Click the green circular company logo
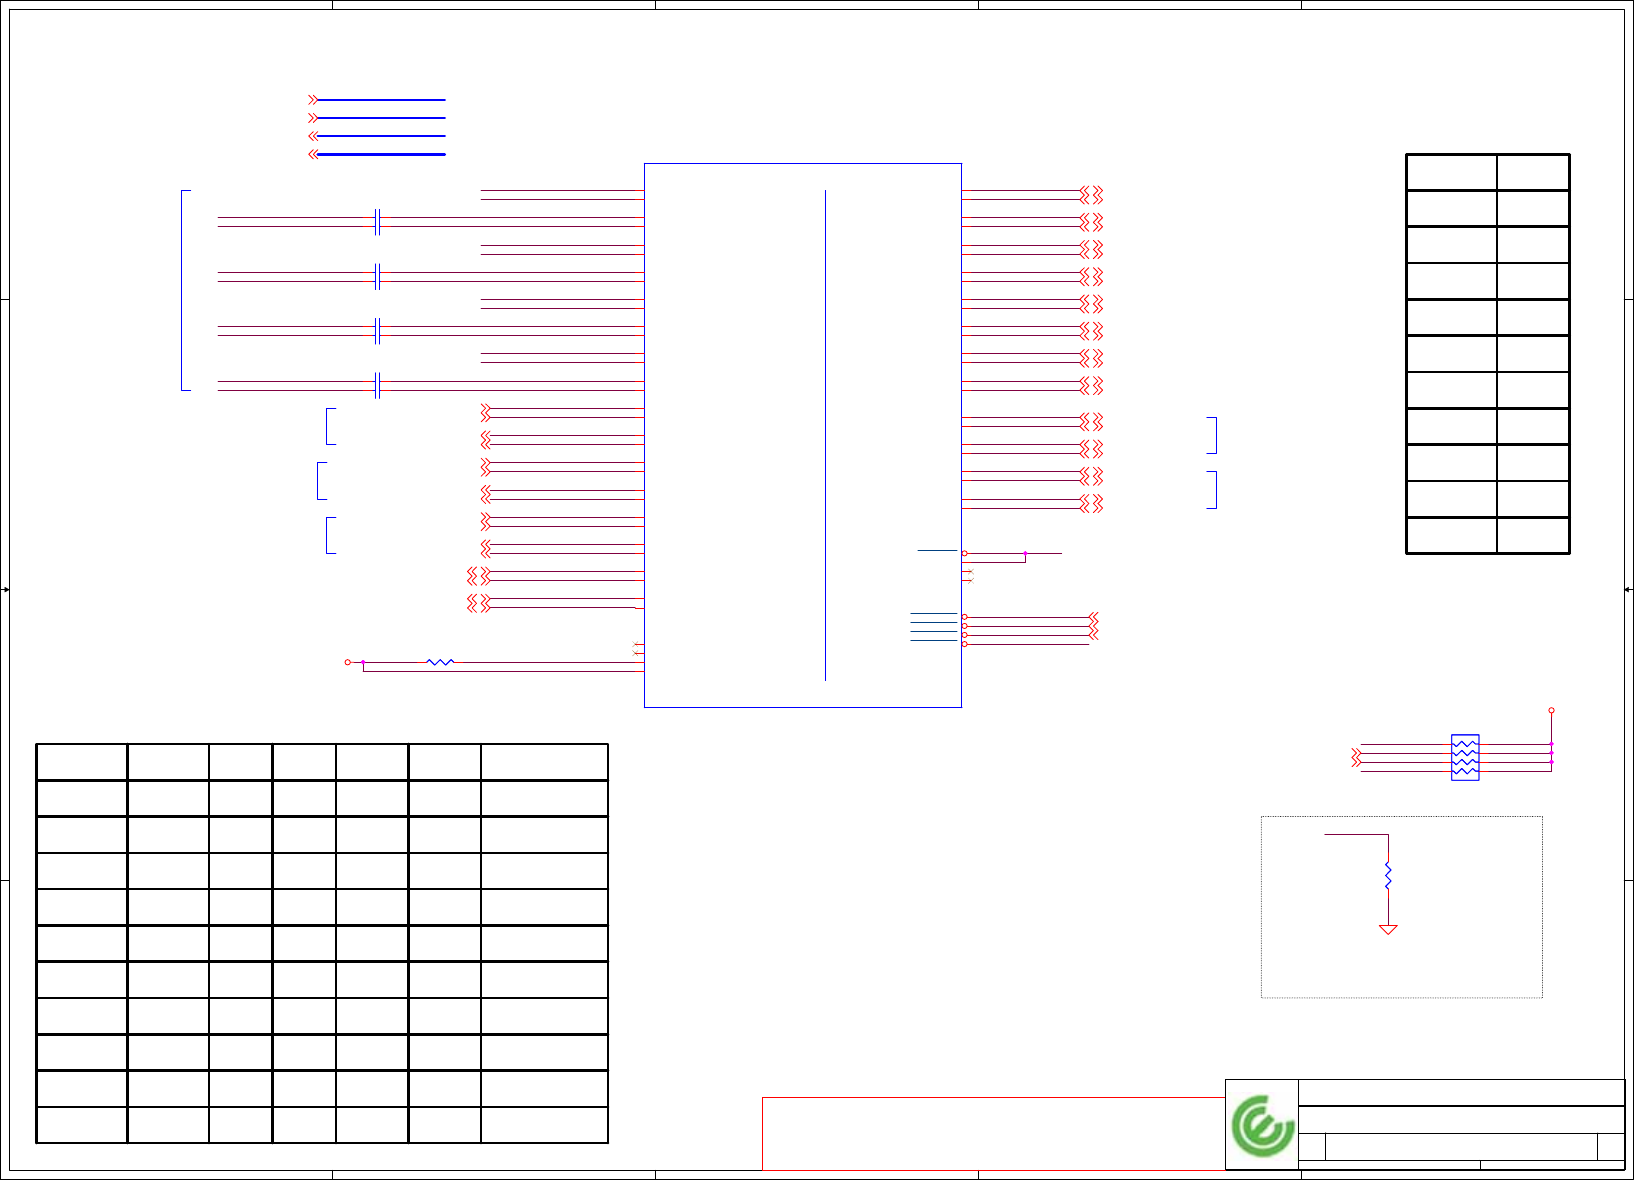This screenshot has width=1634, height=1180. pyautogui.click(x=1262, y=1126)
